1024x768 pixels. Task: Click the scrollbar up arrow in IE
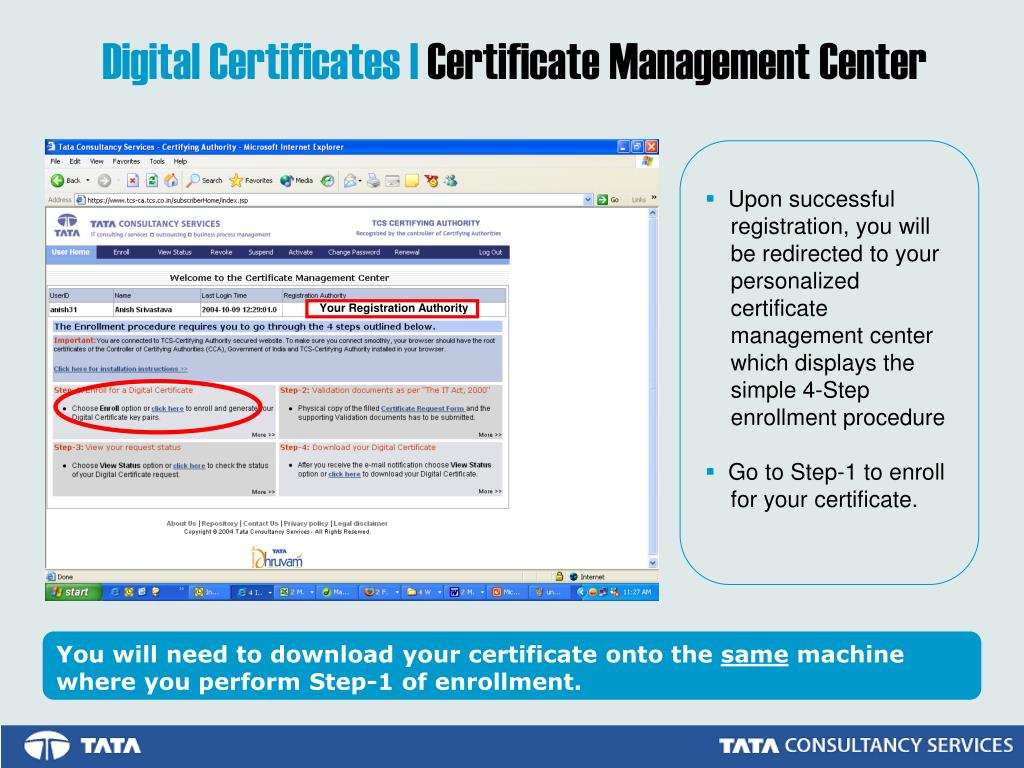(652, 214)
